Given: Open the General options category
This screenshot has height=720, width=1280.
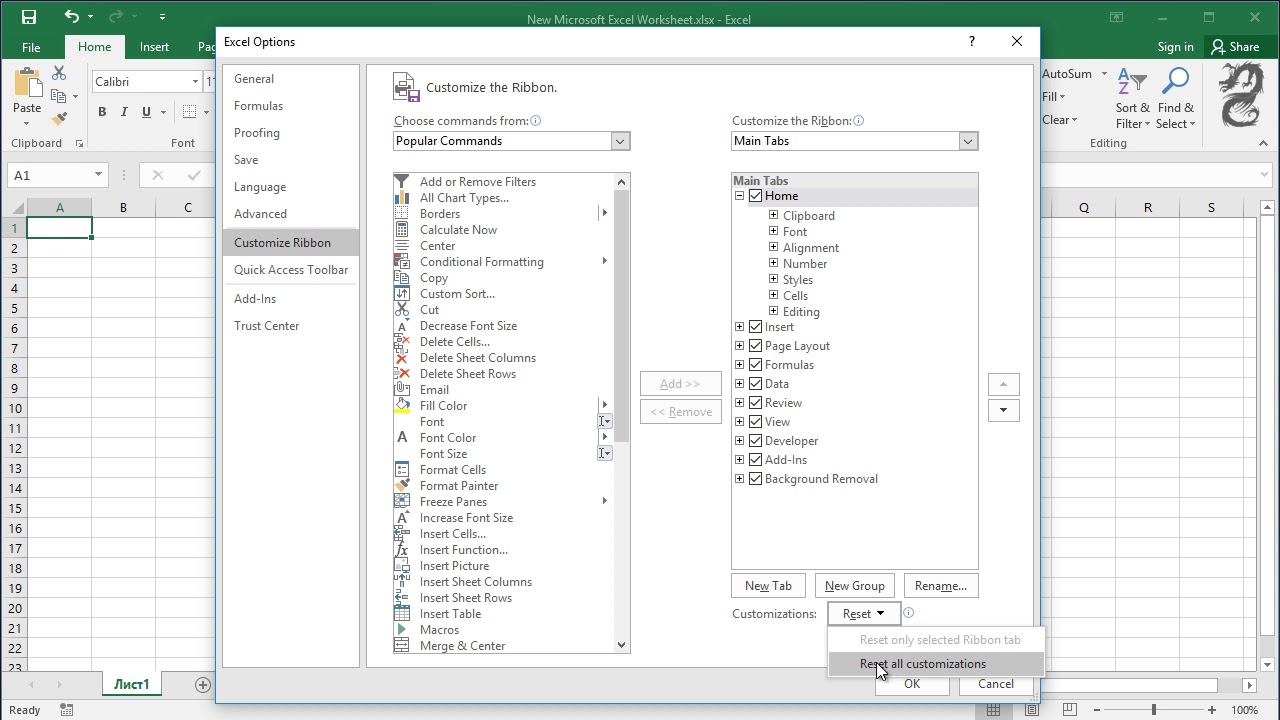Looking at the screenshot, I should pos(290,79).
